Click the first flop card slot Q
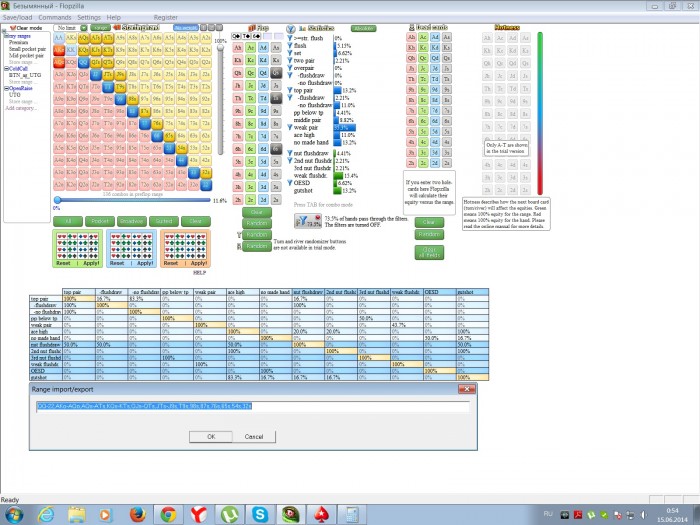 click(236, 36)
